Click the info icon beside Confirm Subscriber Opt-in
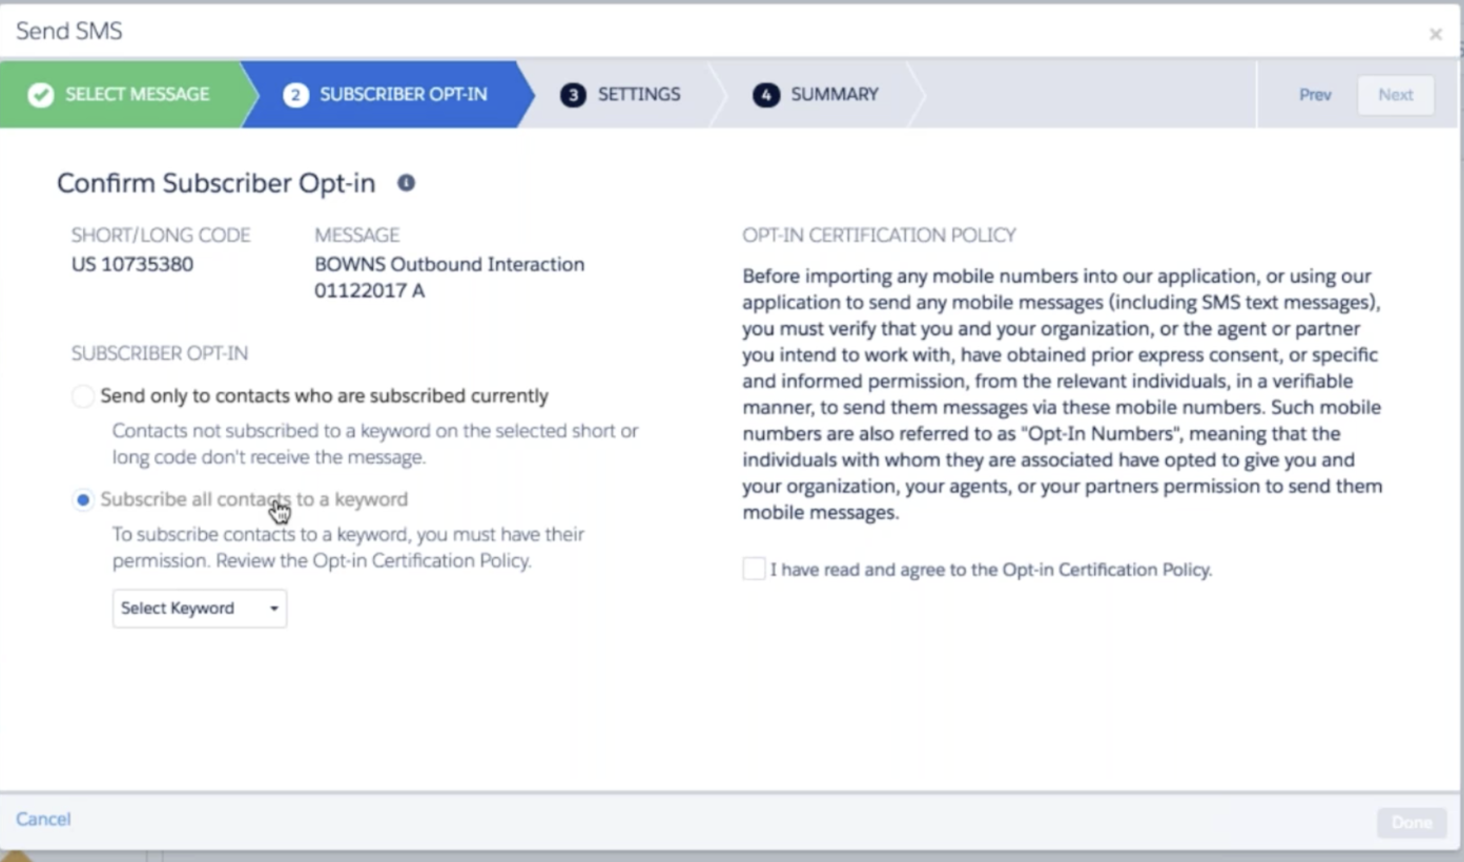 click(406, 183)
